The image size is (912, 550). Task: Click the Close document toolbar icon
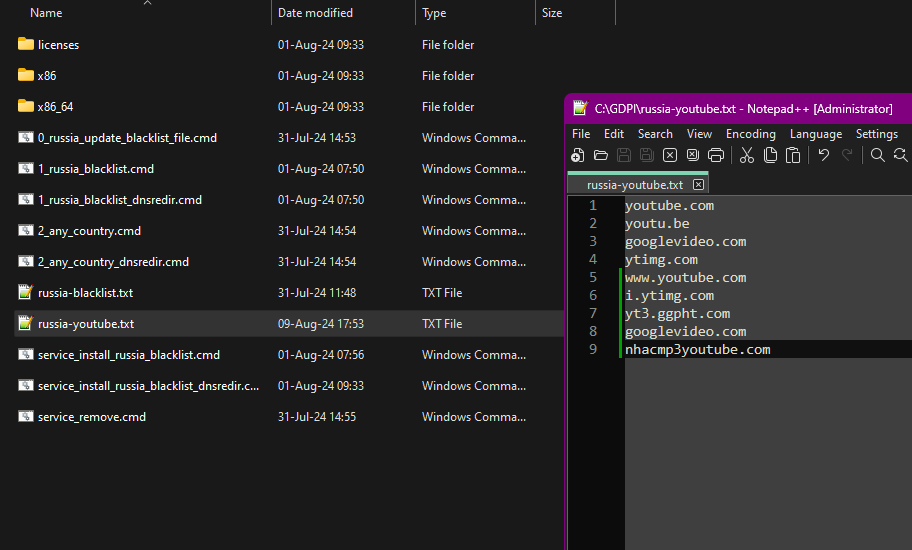[x=670, y=155]
